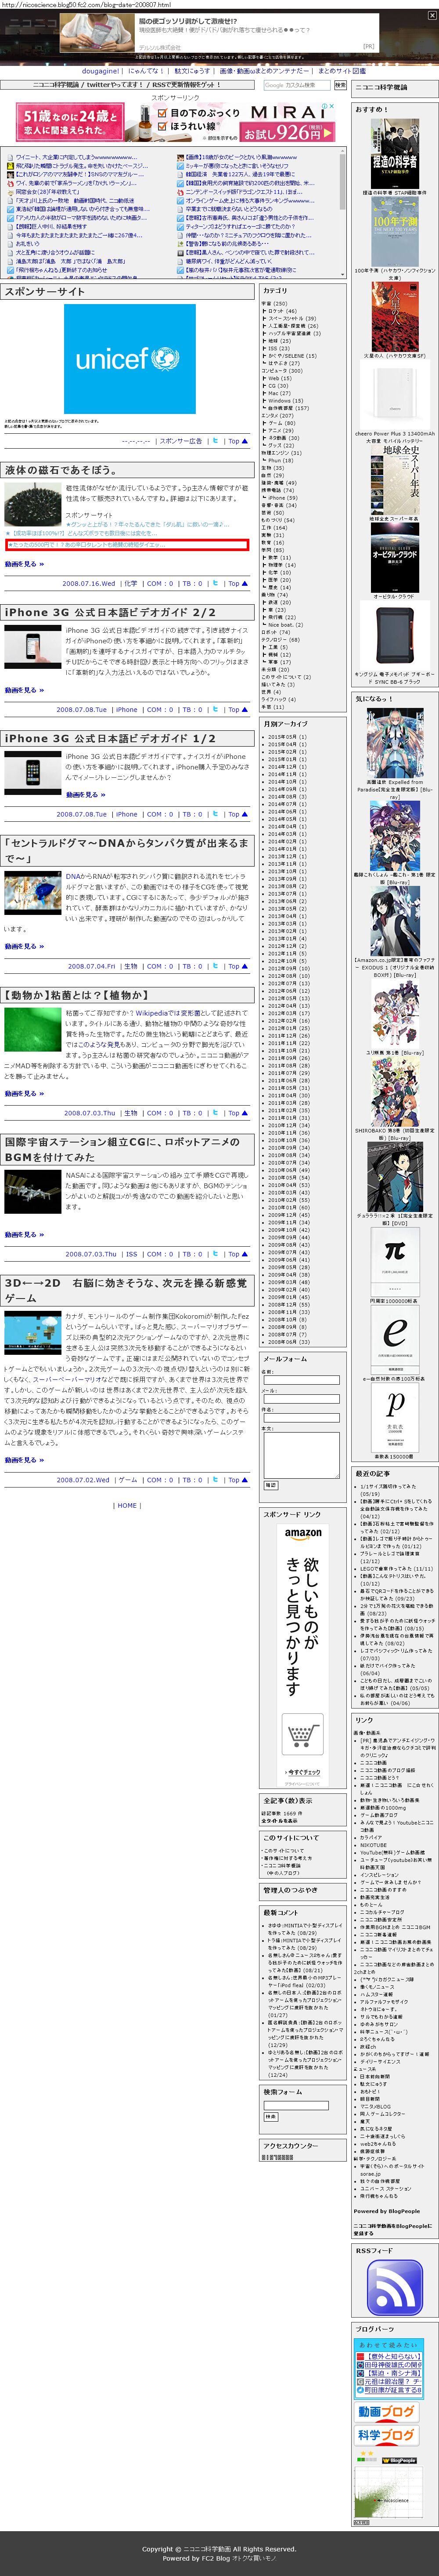Image resolution: width=439 pixels, height=2576 pixels.
Task: Click Twitter icon under 3D←→2D post
Action: coord(215,1479)
